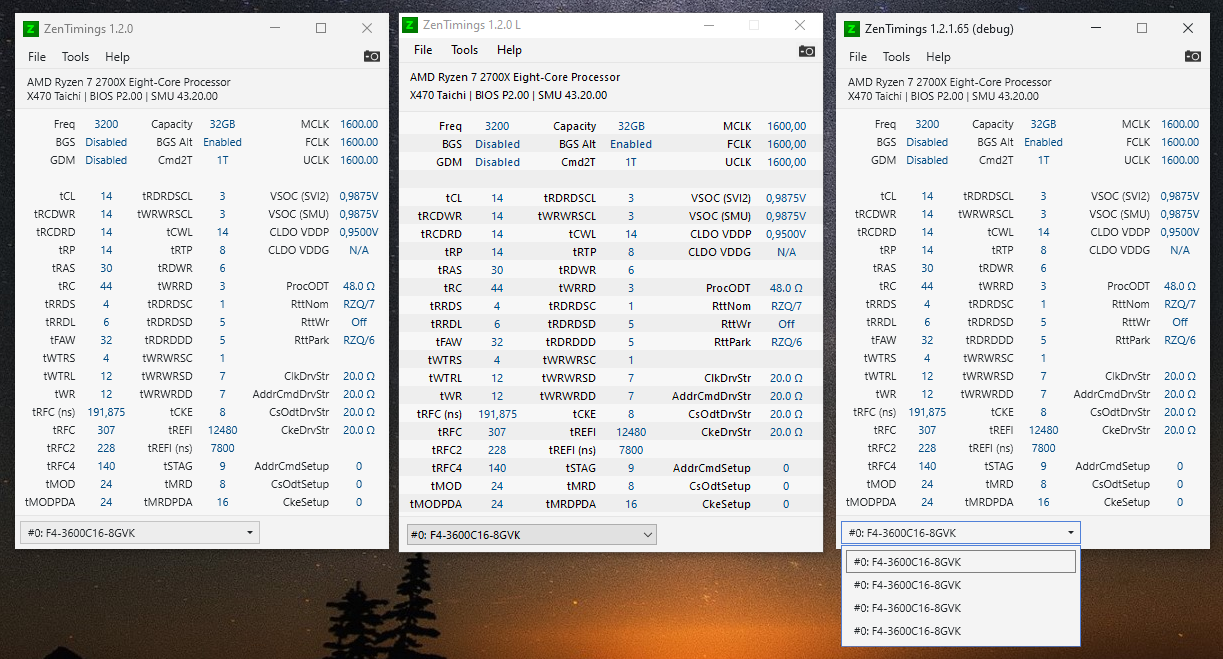
Task: Open Help menu in ZenTimings 1.2.0 L window
Action: pos(509,50)
